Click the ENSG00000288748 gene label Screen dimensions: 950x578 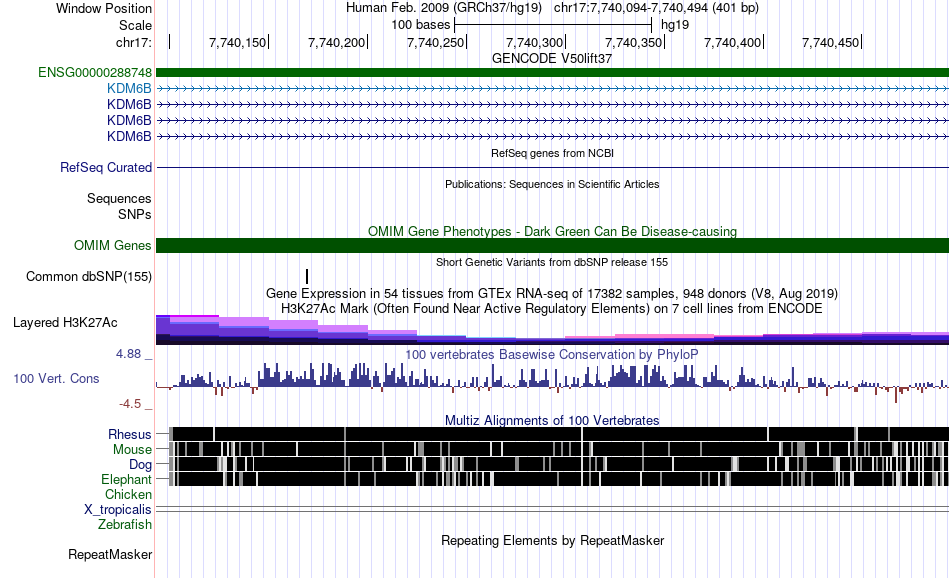point(95,73)
